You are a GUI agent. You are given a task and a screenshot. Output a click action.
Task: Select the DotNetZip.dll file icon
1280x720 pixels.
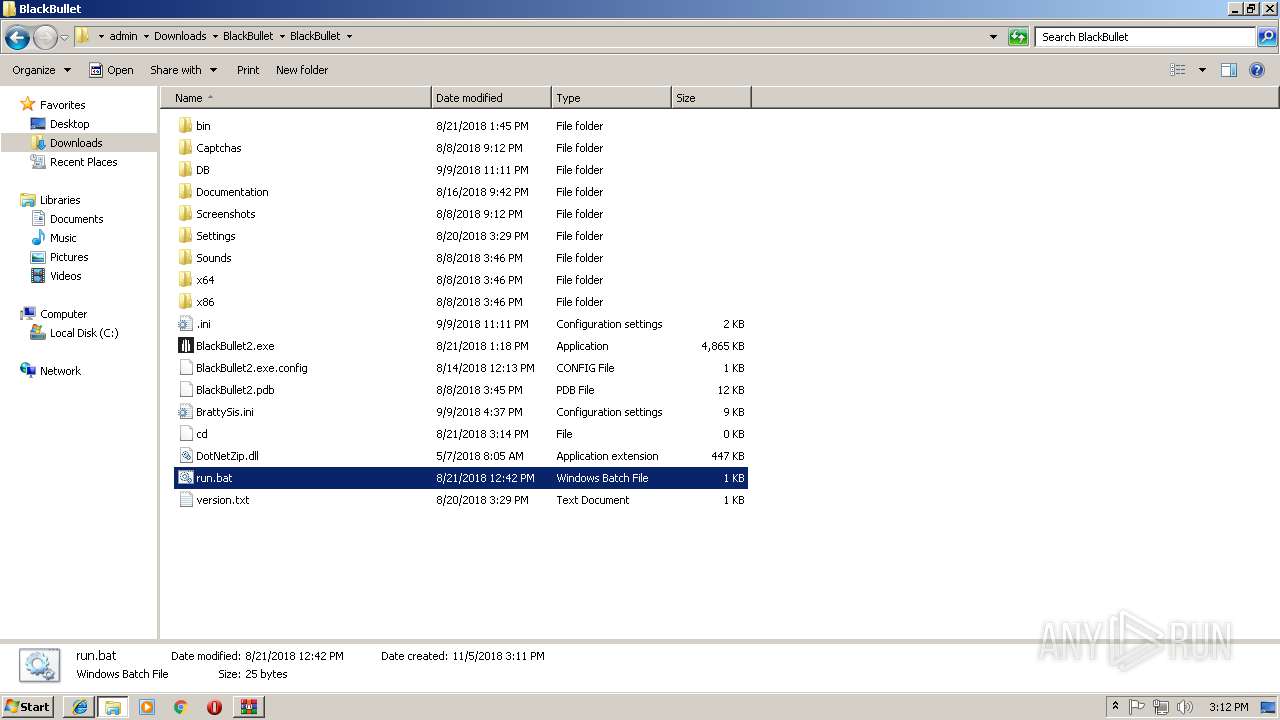(x=185, y=456)
